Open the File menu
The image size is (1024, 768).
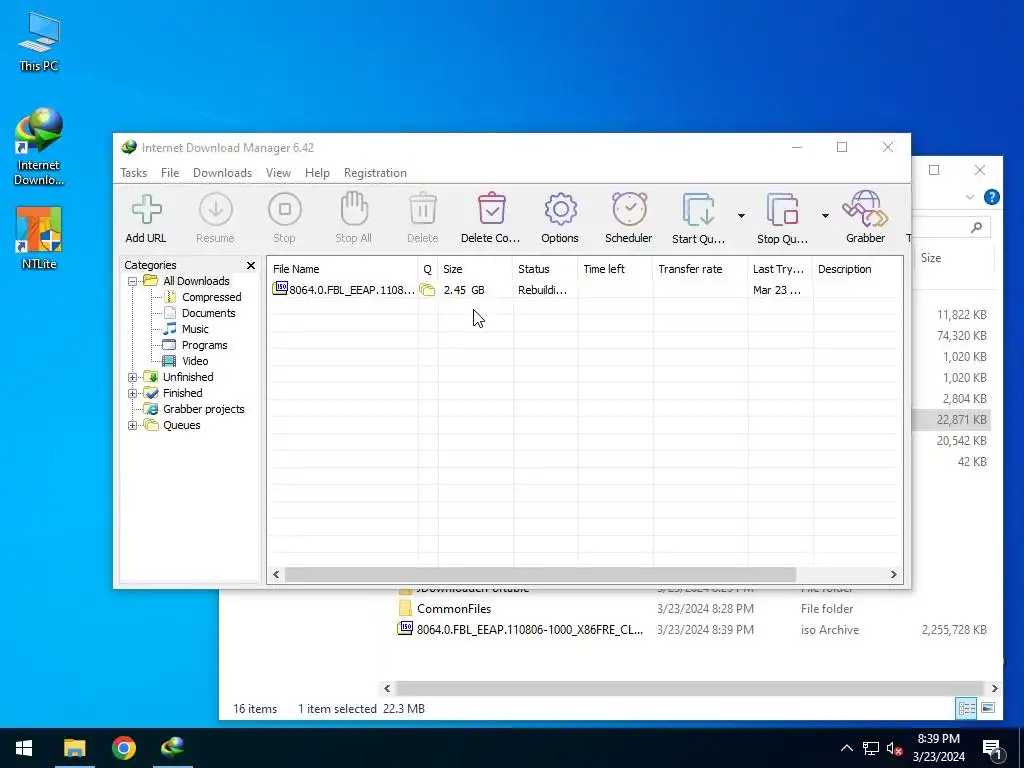[x=170, y=173]
